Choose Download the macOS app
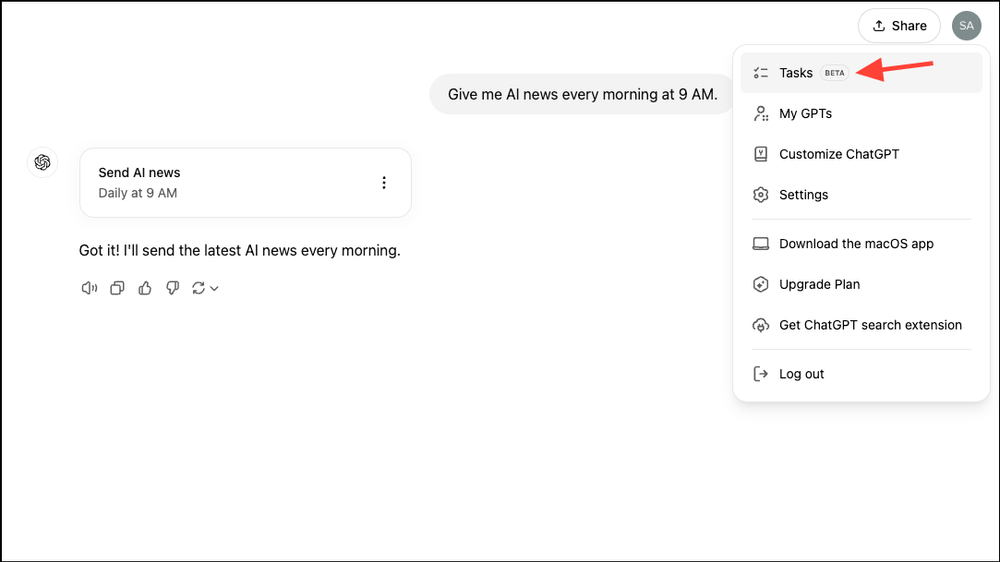The width and height of the screenshot is (1000, 562). (x=855, y=244)
